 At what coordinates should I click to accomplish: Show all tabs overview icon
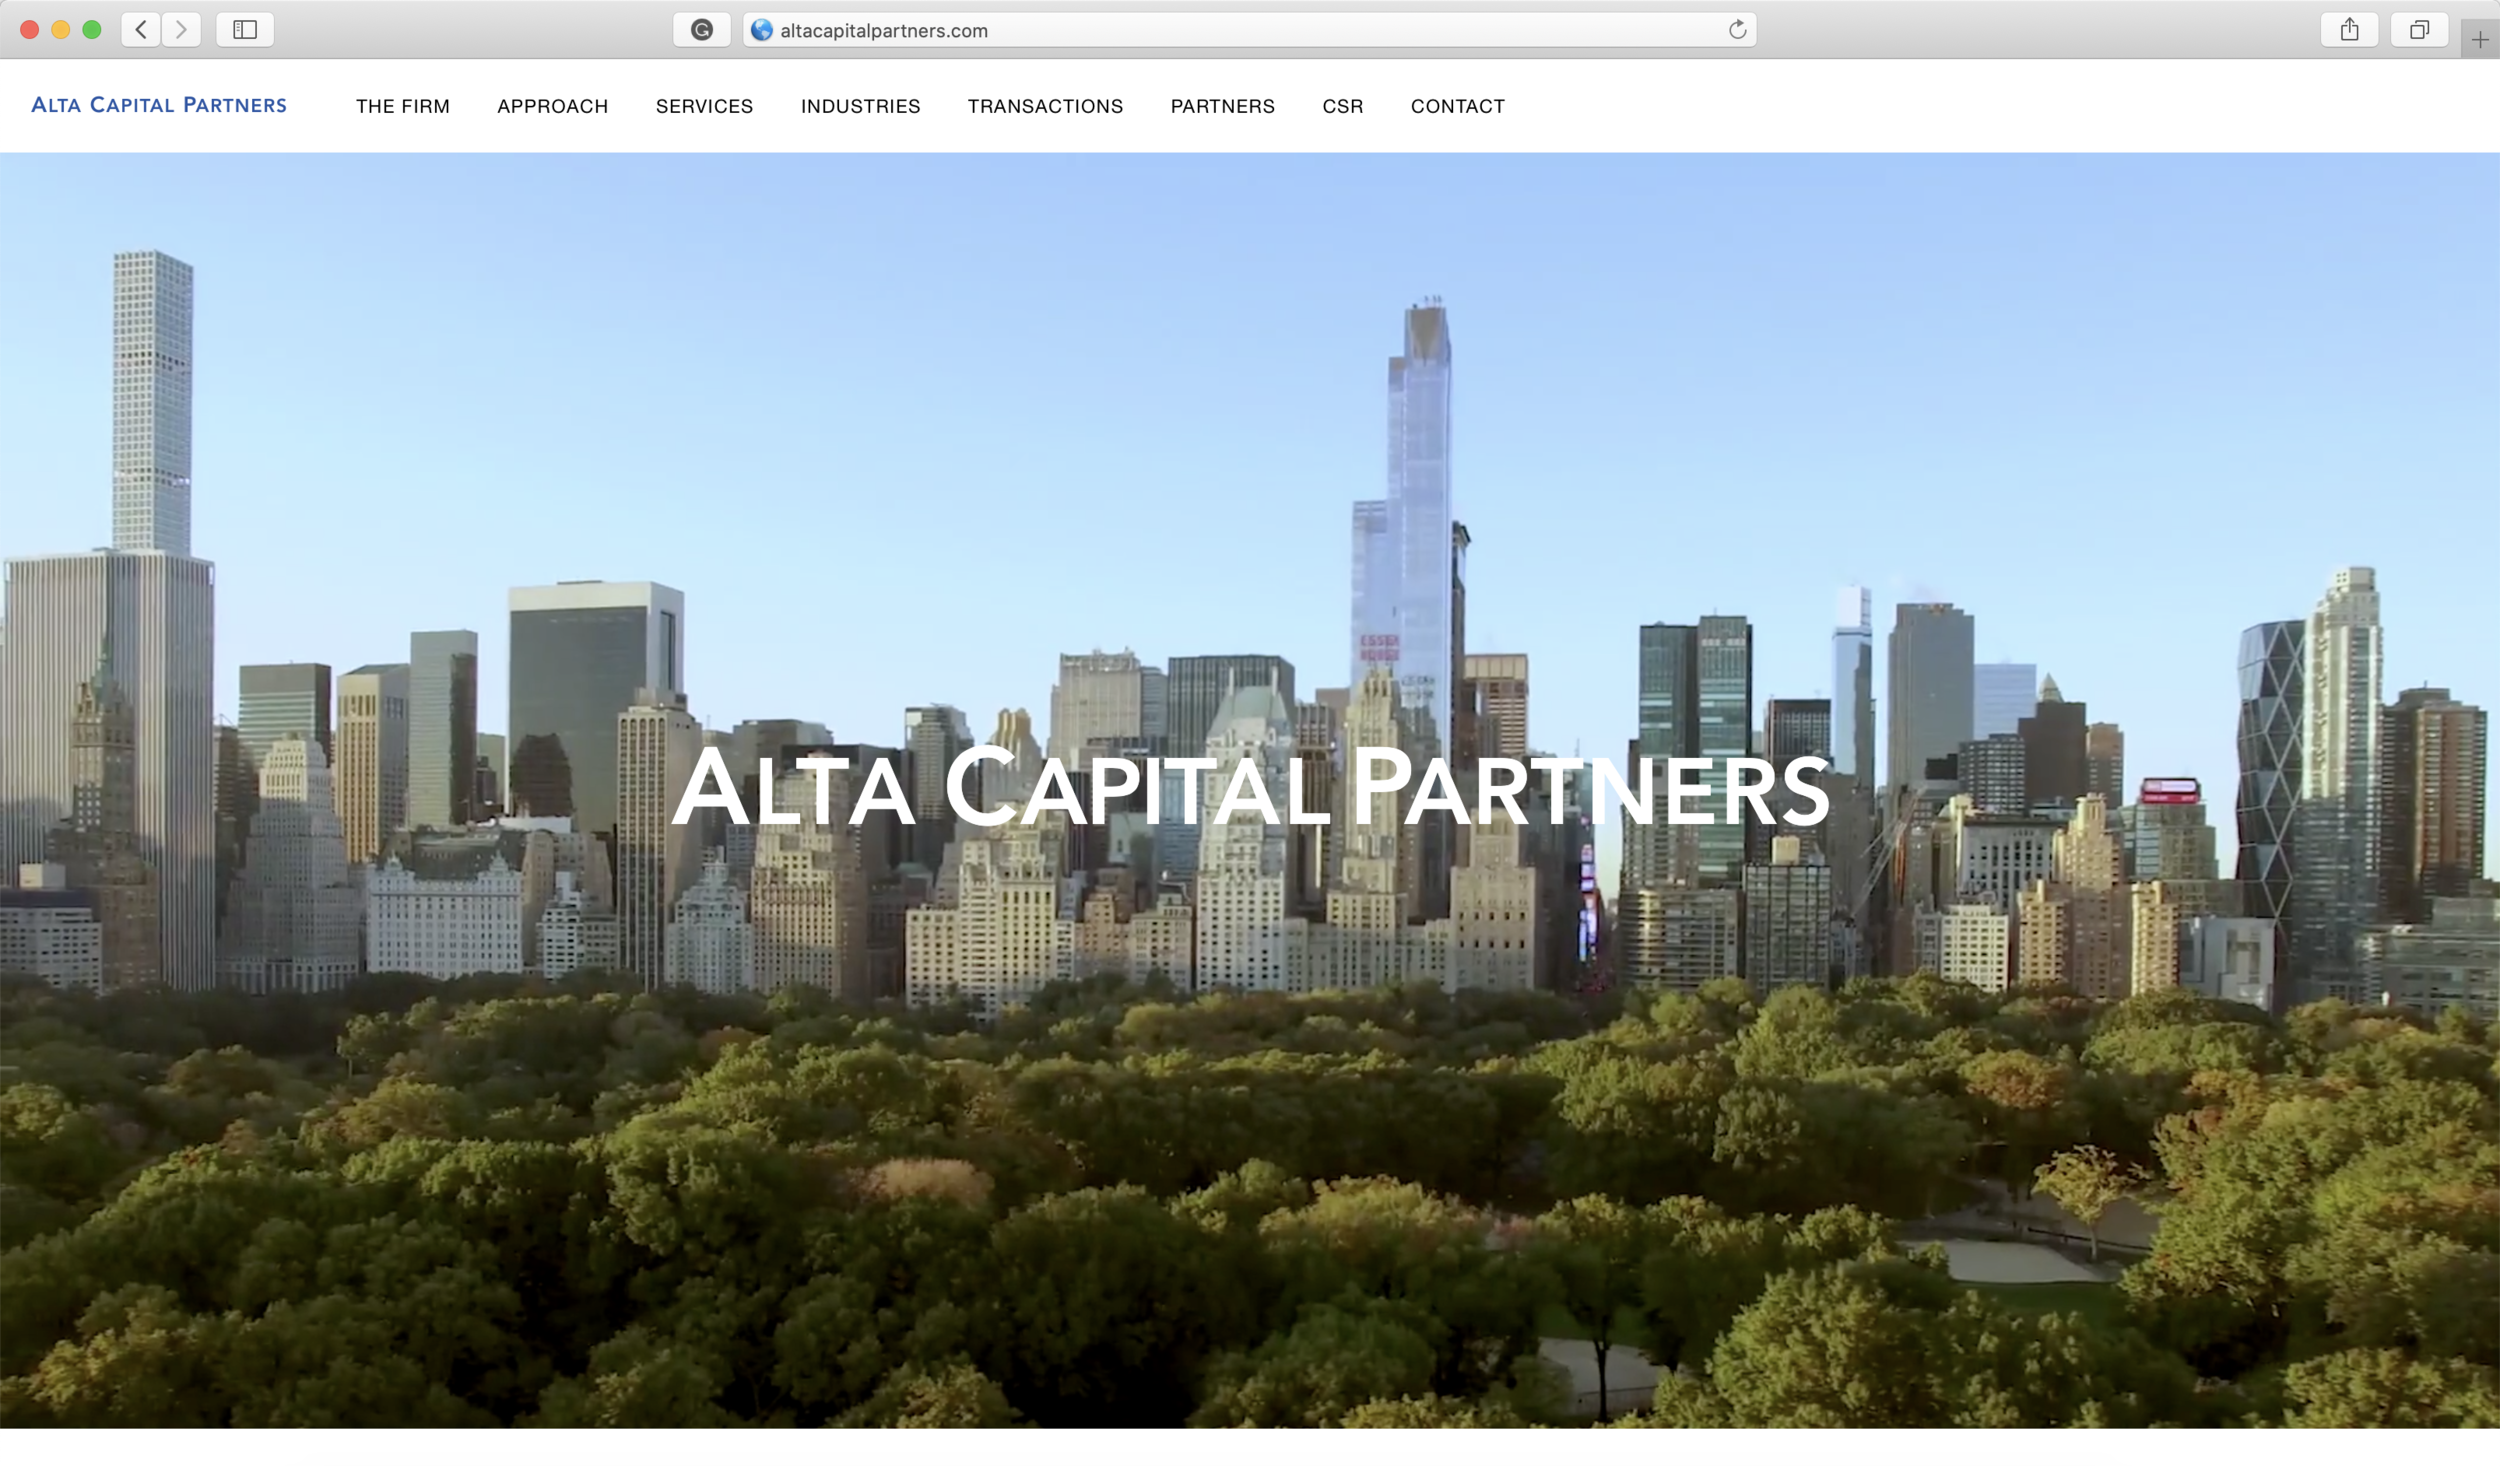pyautogui.click(x=2419, y=30)
